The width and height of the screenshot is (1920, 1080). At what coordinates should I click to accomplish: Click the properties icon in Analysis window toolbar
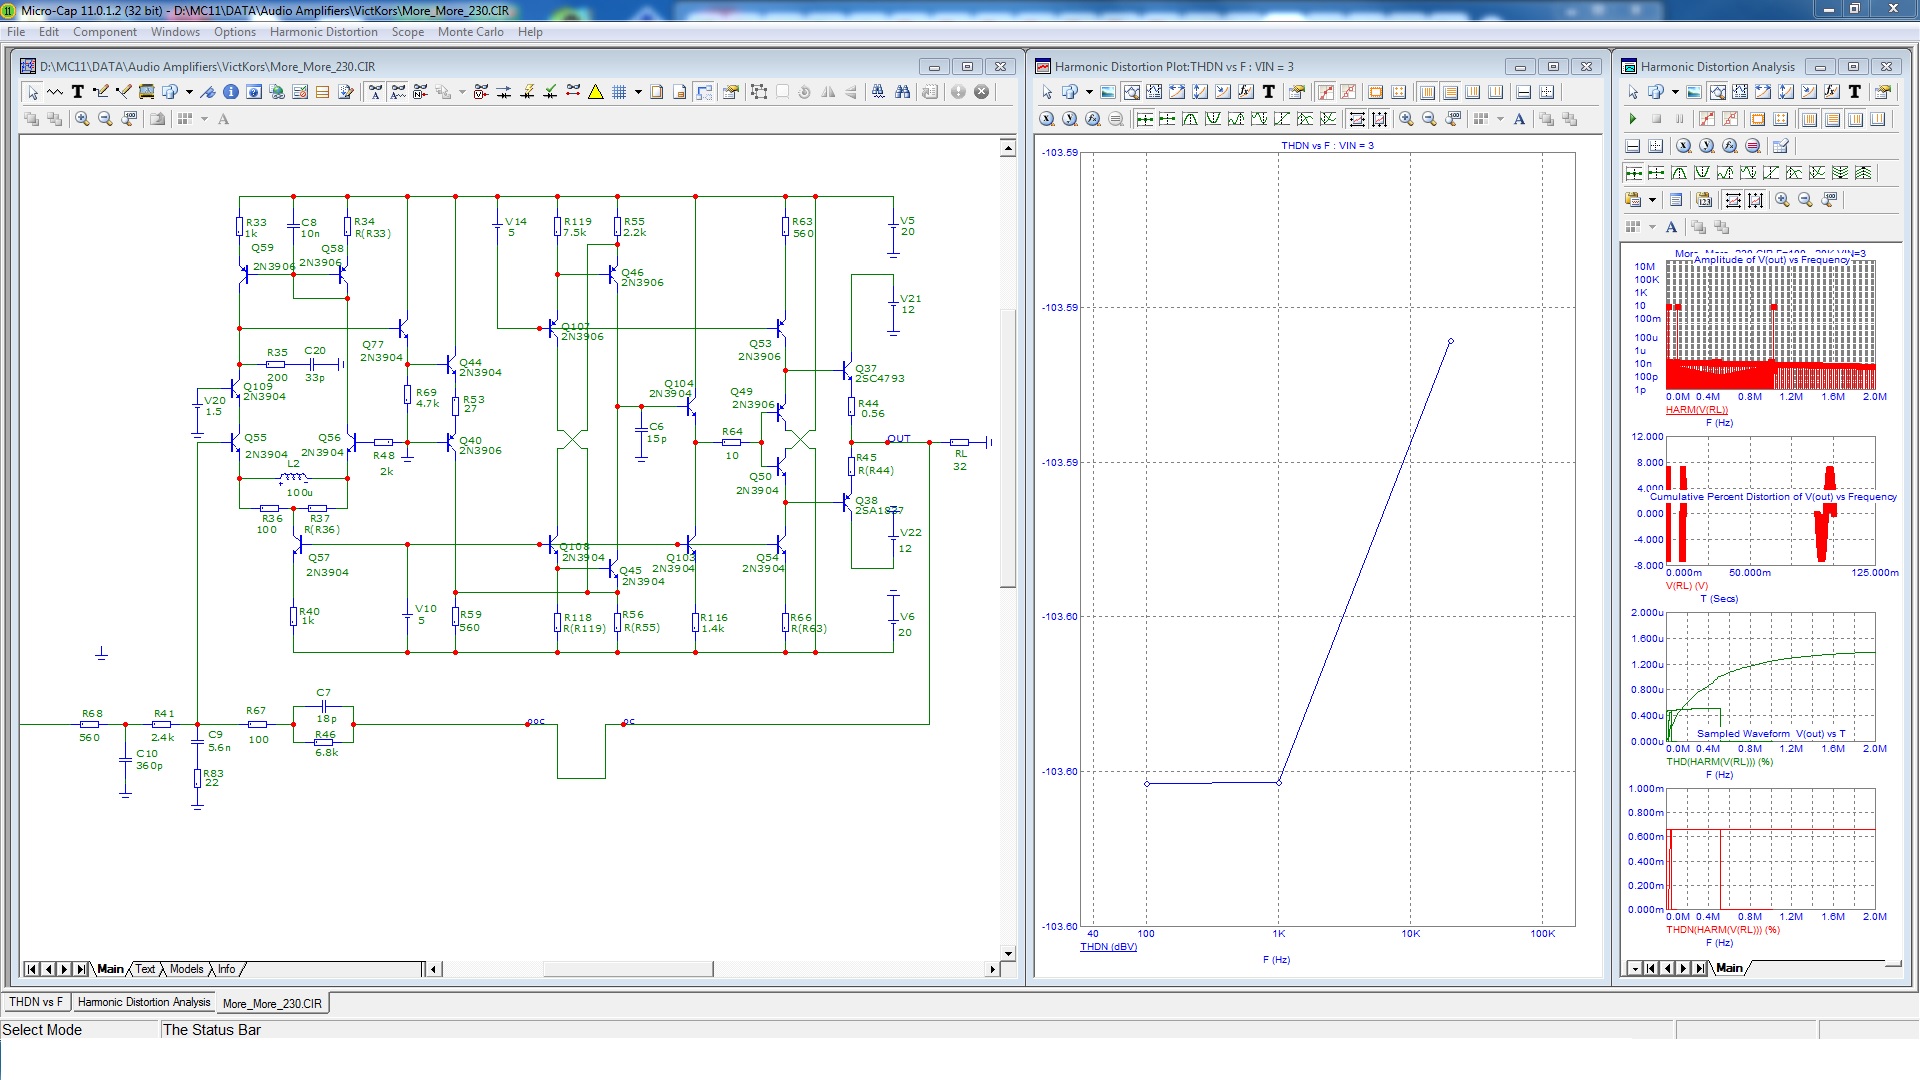(x=1883, y=92)
